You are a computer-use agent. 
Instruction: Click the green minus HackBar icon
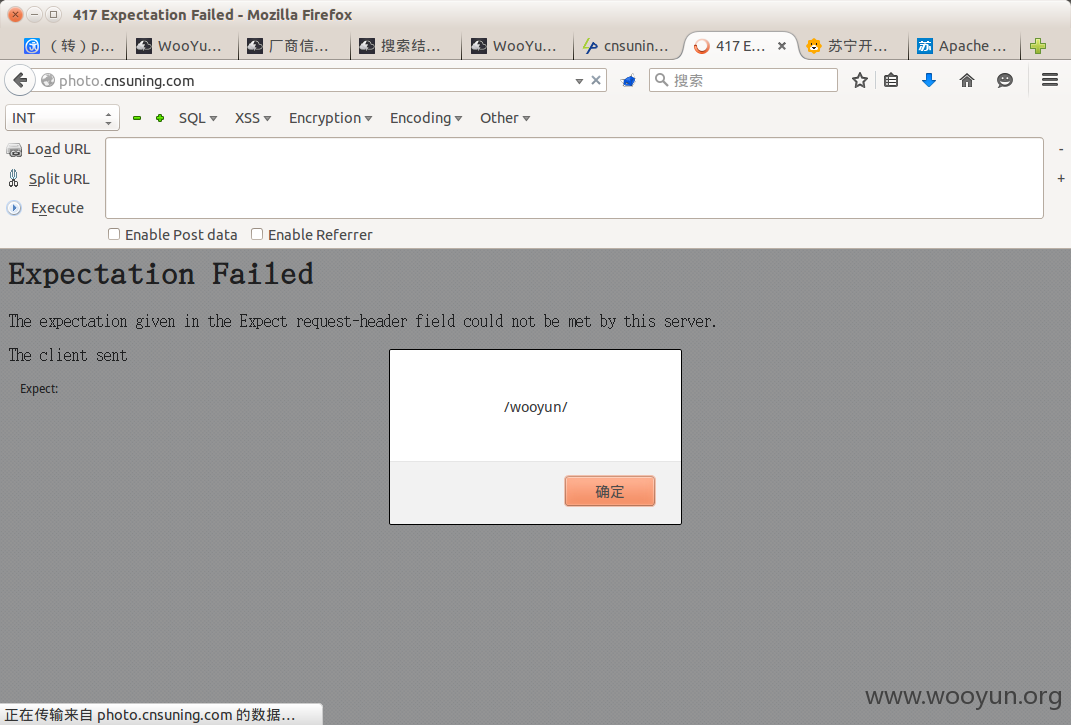pos(137,118)
